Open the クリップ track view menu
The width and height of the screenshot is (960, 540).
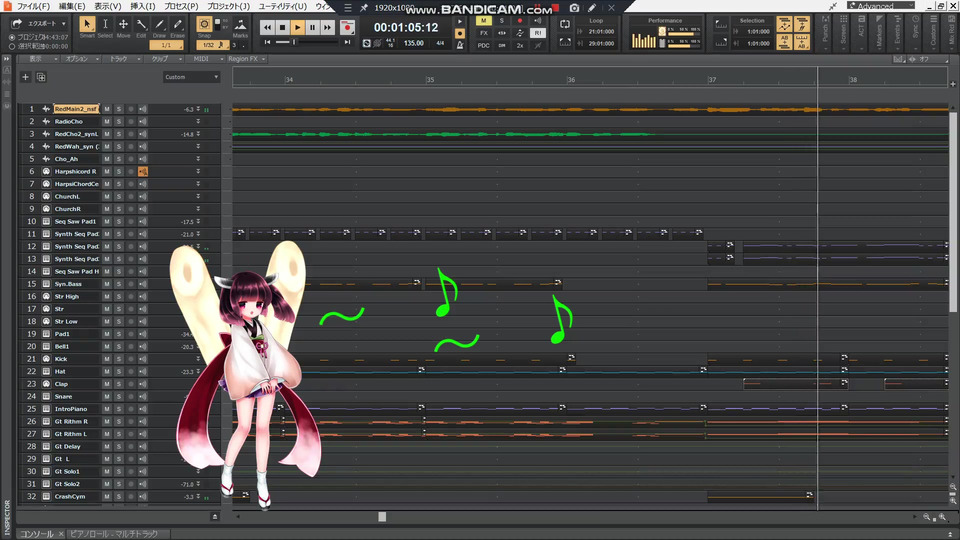(164, 59)
